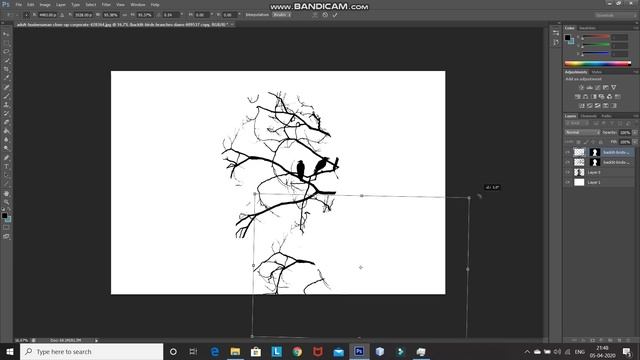Hide the second backlit birds layer
The image size is (640, 360).
click(x=567, y=162)
